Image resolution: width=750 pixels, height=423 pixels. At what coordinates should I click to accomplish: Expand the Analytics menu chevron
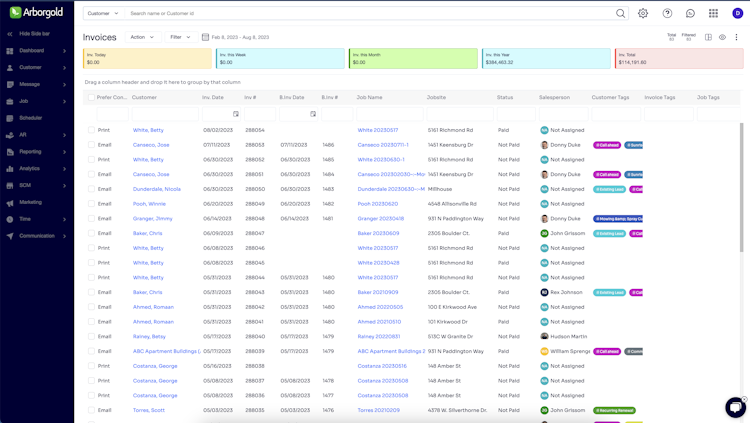click(64, 168)
